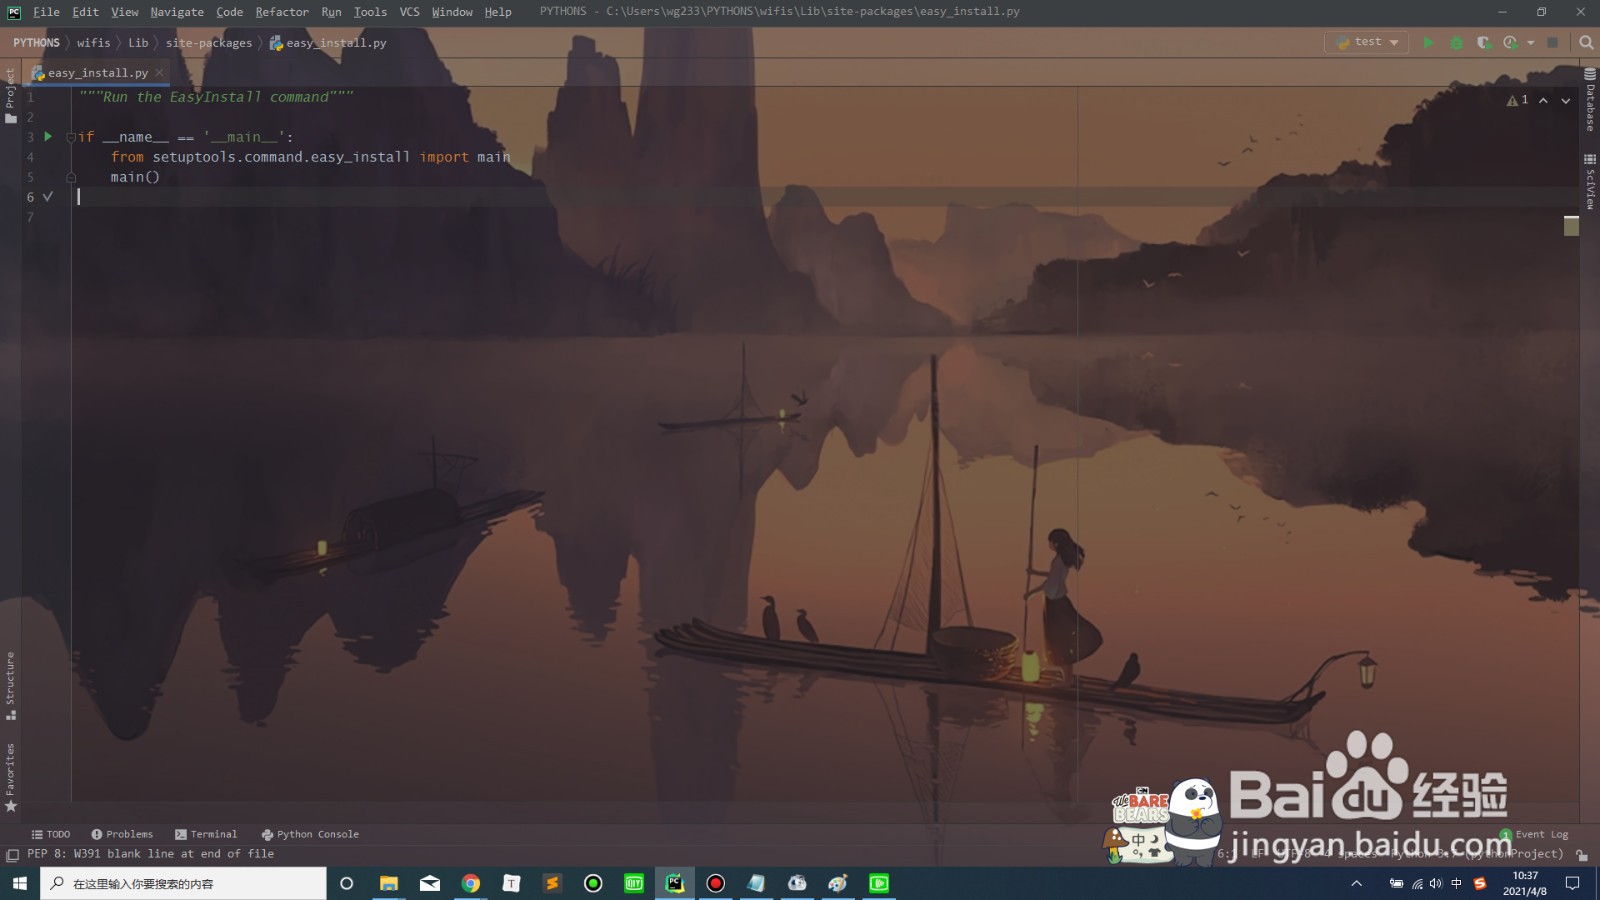
Task: Toggle tool window bars icon in status bar
Action: [x=12, y=855]
